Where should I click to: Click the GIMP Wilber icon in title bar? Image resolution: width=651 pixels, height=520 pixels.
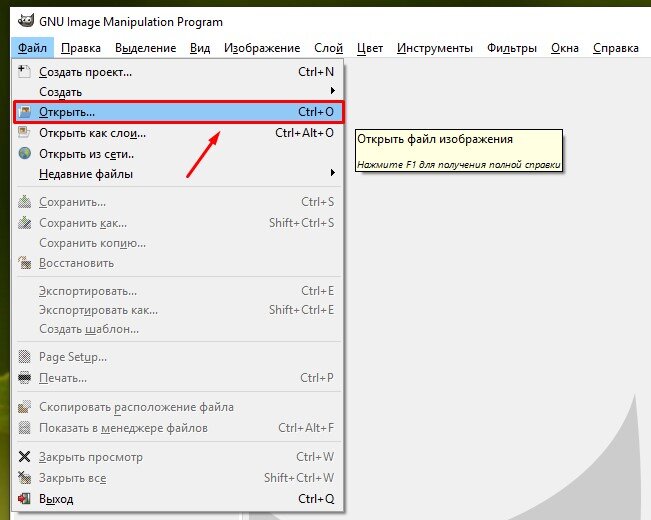coord(25,21)
